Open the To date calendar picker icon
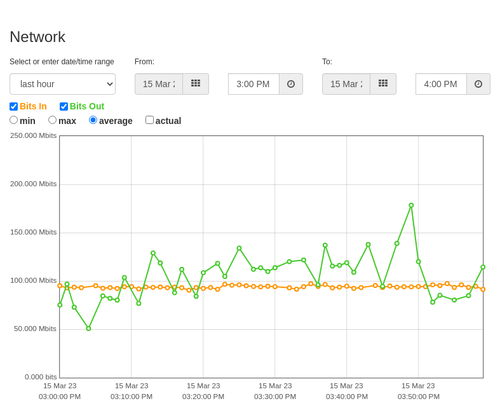Viewport: 500px width, 403px height. (x=383, y=84)
